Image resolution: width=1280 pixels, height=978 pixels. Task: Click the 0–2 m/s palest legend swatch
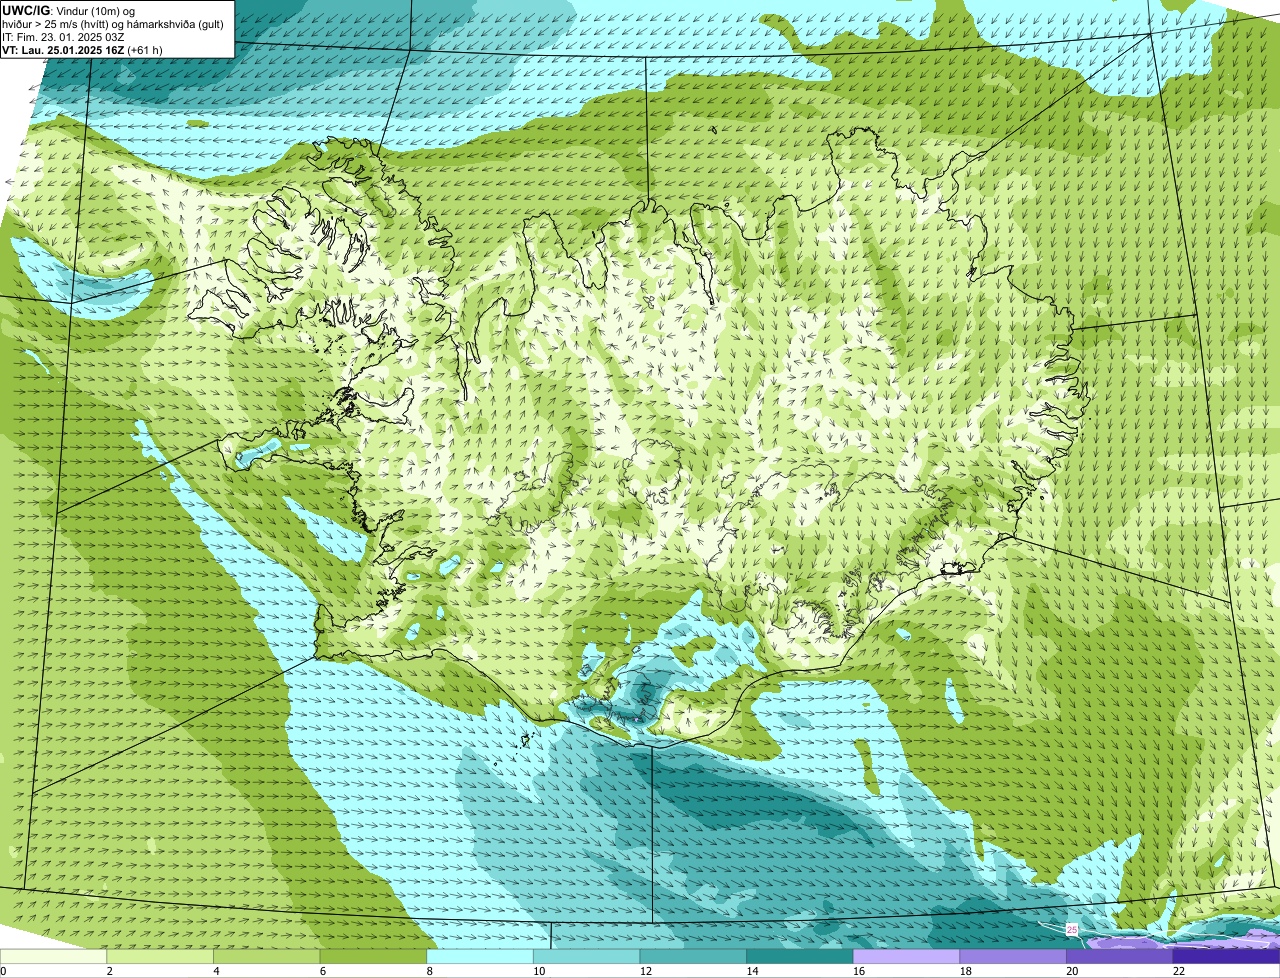pos(53,957)
